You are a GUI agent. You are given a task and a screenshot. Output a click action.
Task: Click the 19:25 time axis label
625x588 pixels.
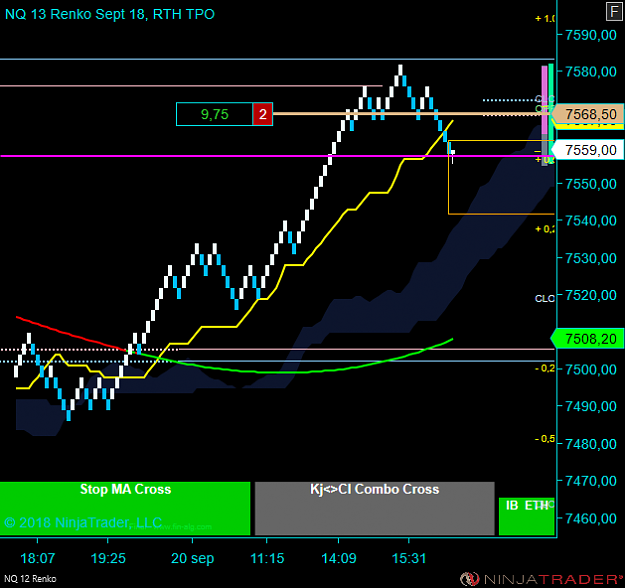[108, 558]
